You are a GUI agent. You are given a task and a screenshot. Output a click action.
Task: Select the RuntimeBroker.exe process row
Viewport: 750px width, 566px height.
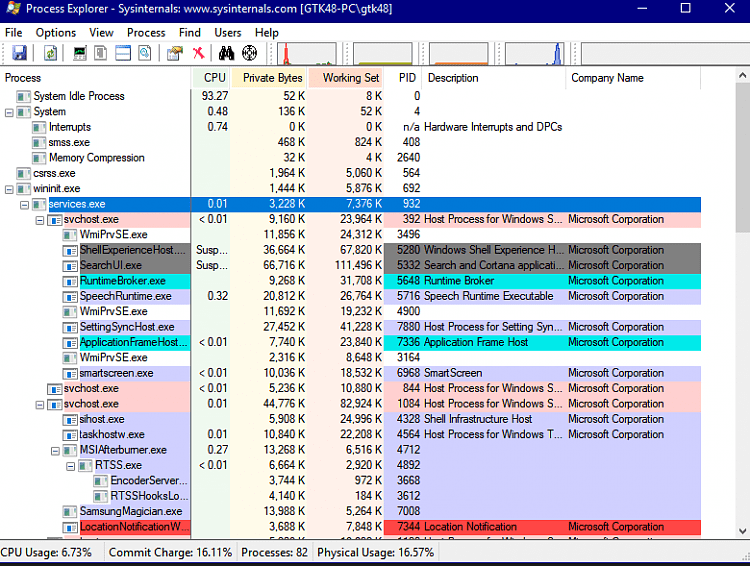tap(351, 281)
